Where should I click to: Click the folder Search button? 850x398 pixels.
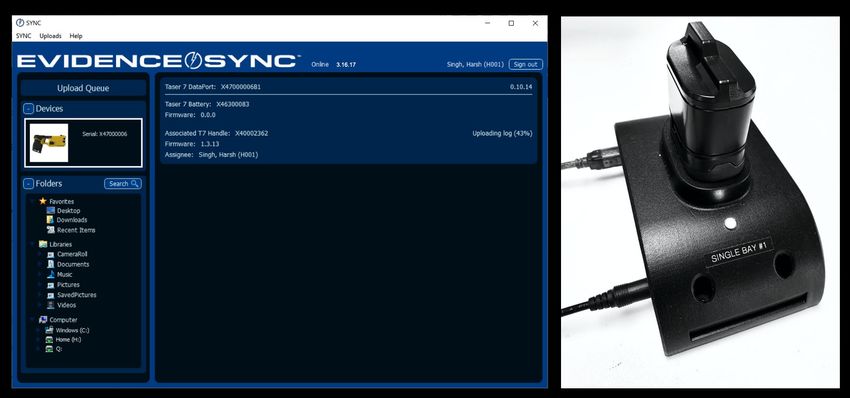123,184
